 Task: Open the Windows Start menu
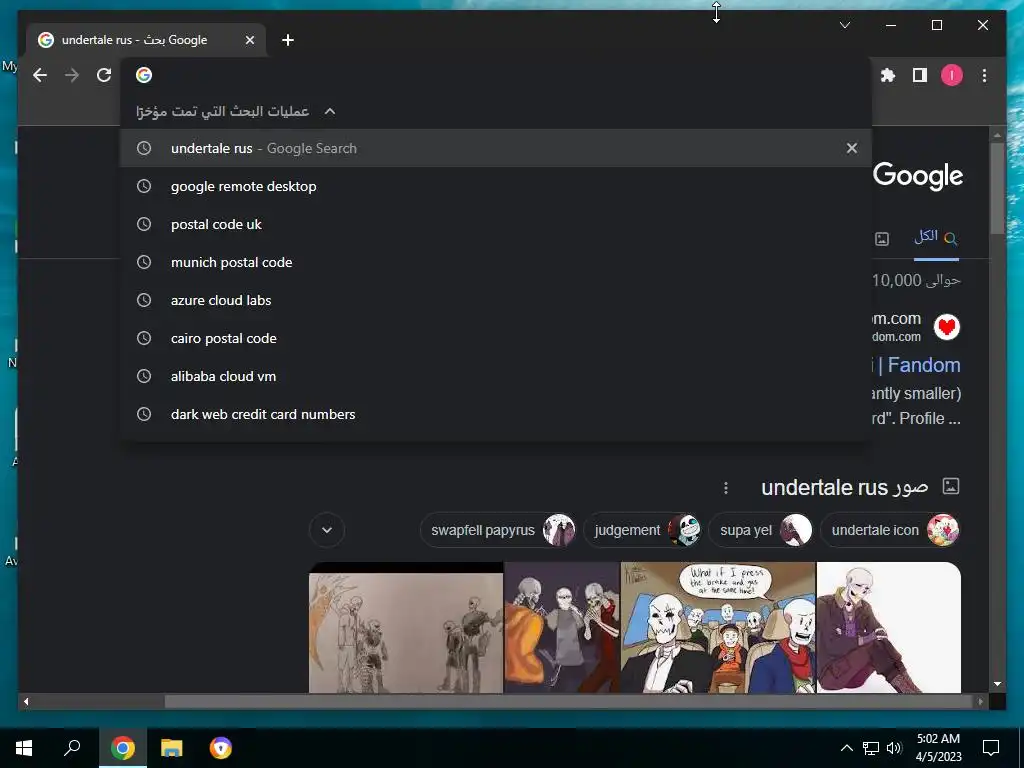pos(24,748)
